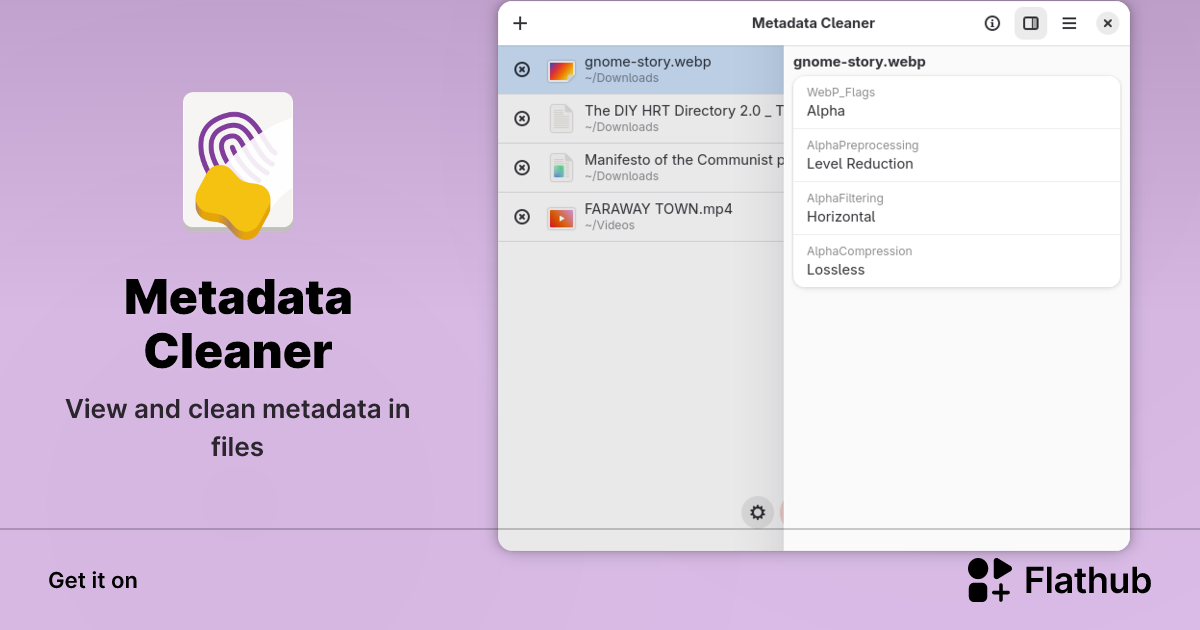1200x630 pixels.
Task: Remove The DIY HRT Directory file
Action: (522, 118)
